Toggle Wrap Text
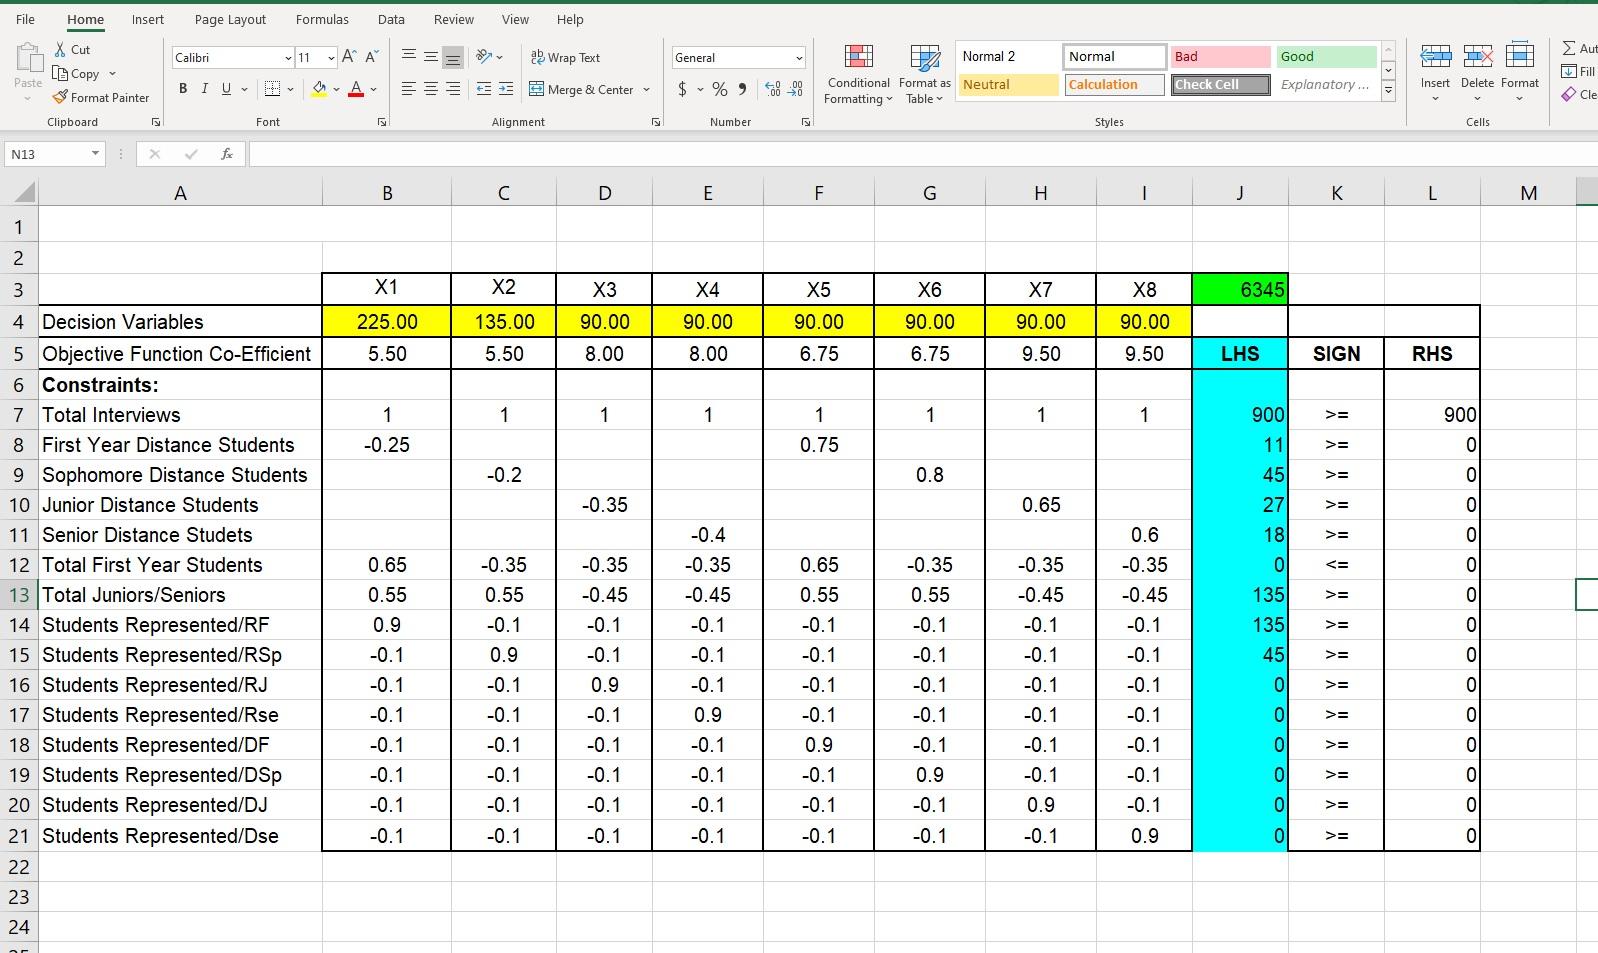Viewport: 1598px width, 953px height. coord(565,57)
